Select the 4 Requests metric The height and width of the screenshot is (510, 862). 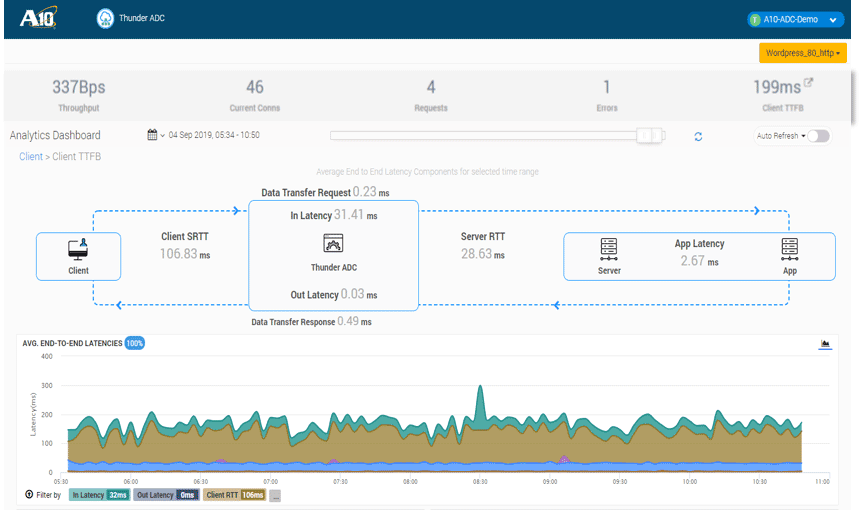[x=431, y=95]
